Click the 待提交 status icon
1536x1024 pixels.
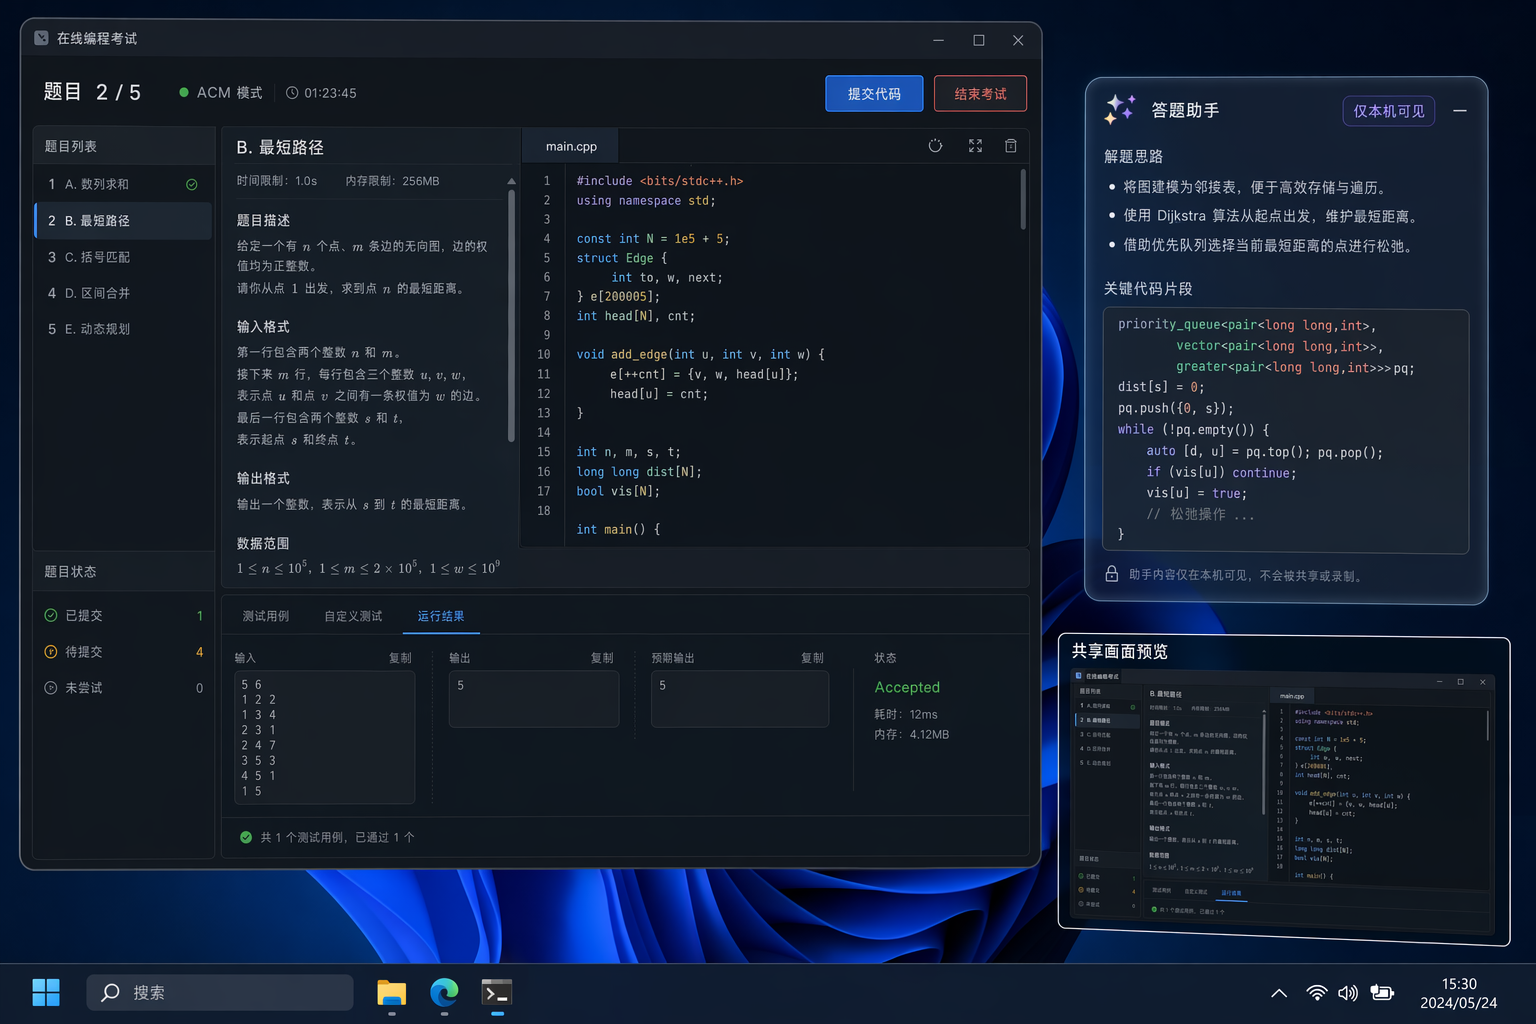(x=51, y=652)
